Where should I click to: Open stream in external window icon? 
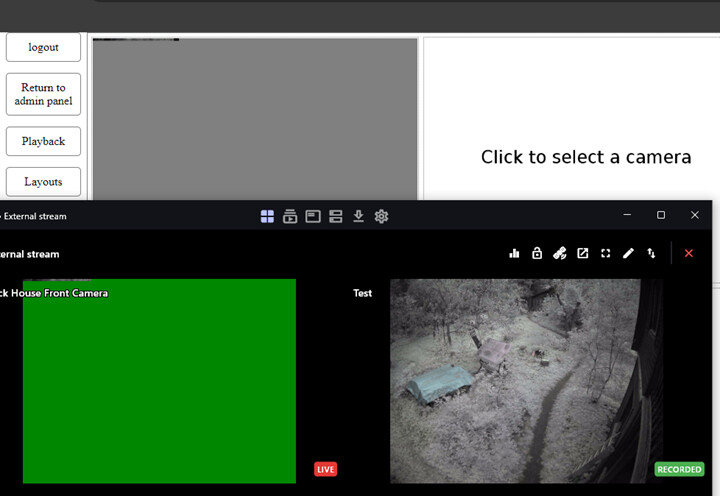click(x=583, y=254)
